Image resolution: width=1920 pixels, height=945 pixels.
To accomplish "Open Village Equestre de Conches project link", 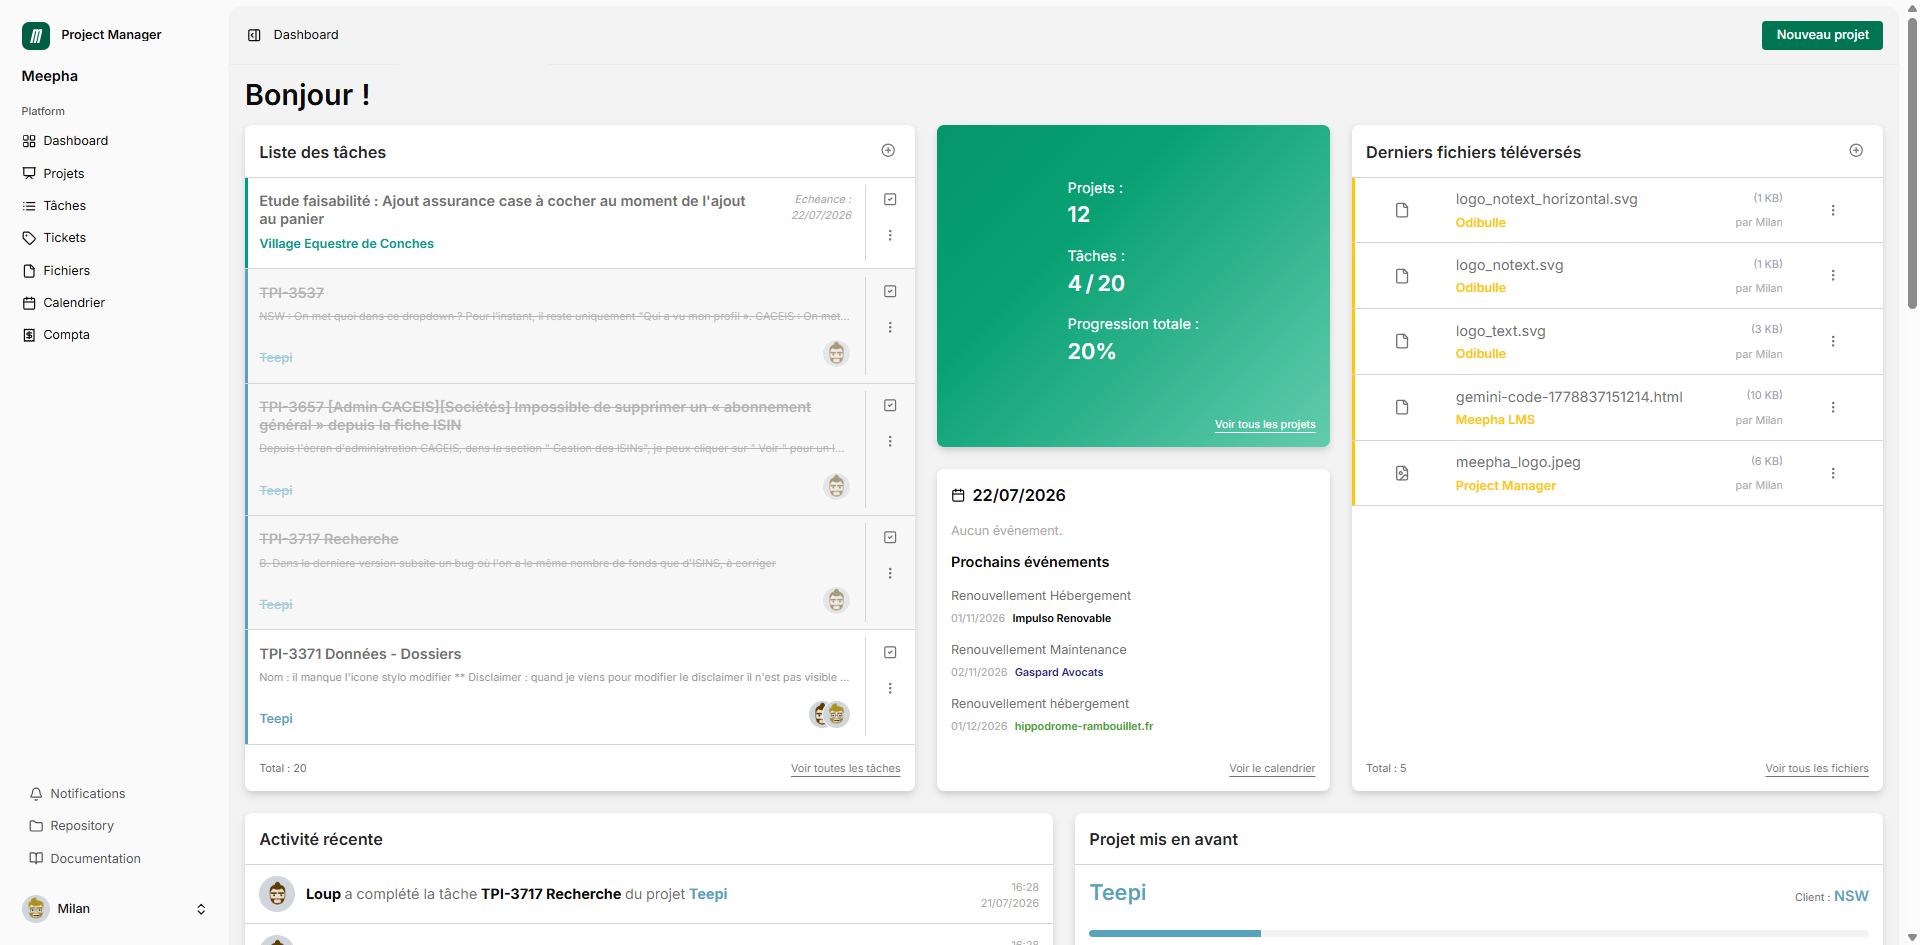I will 347,243.
